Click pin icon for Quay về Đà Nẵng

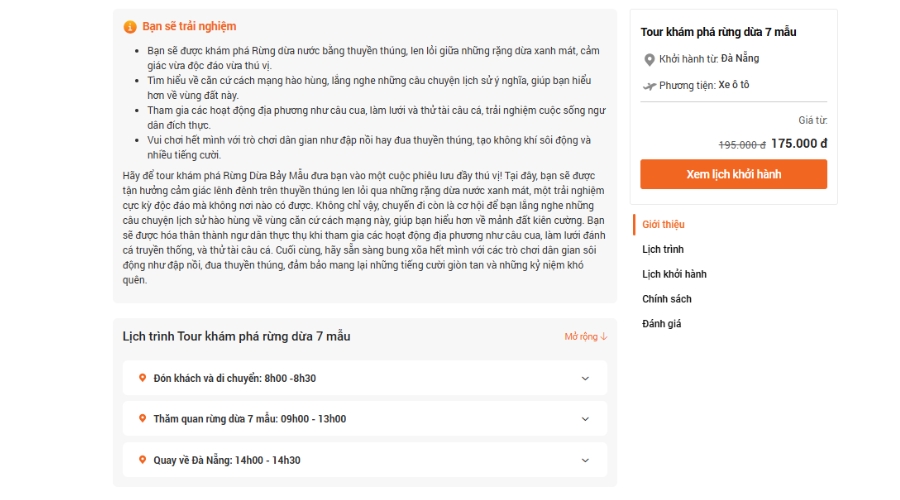point(142,460)
